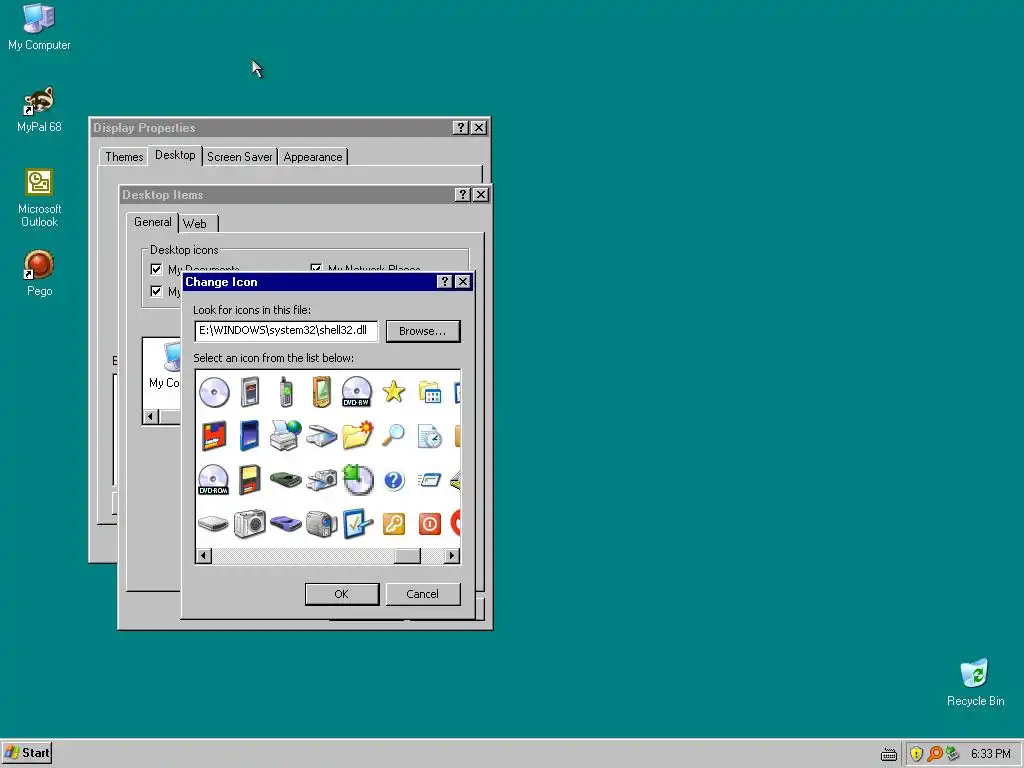
Task: Click the yellow shield tray icon
Action: click(916, 754)
